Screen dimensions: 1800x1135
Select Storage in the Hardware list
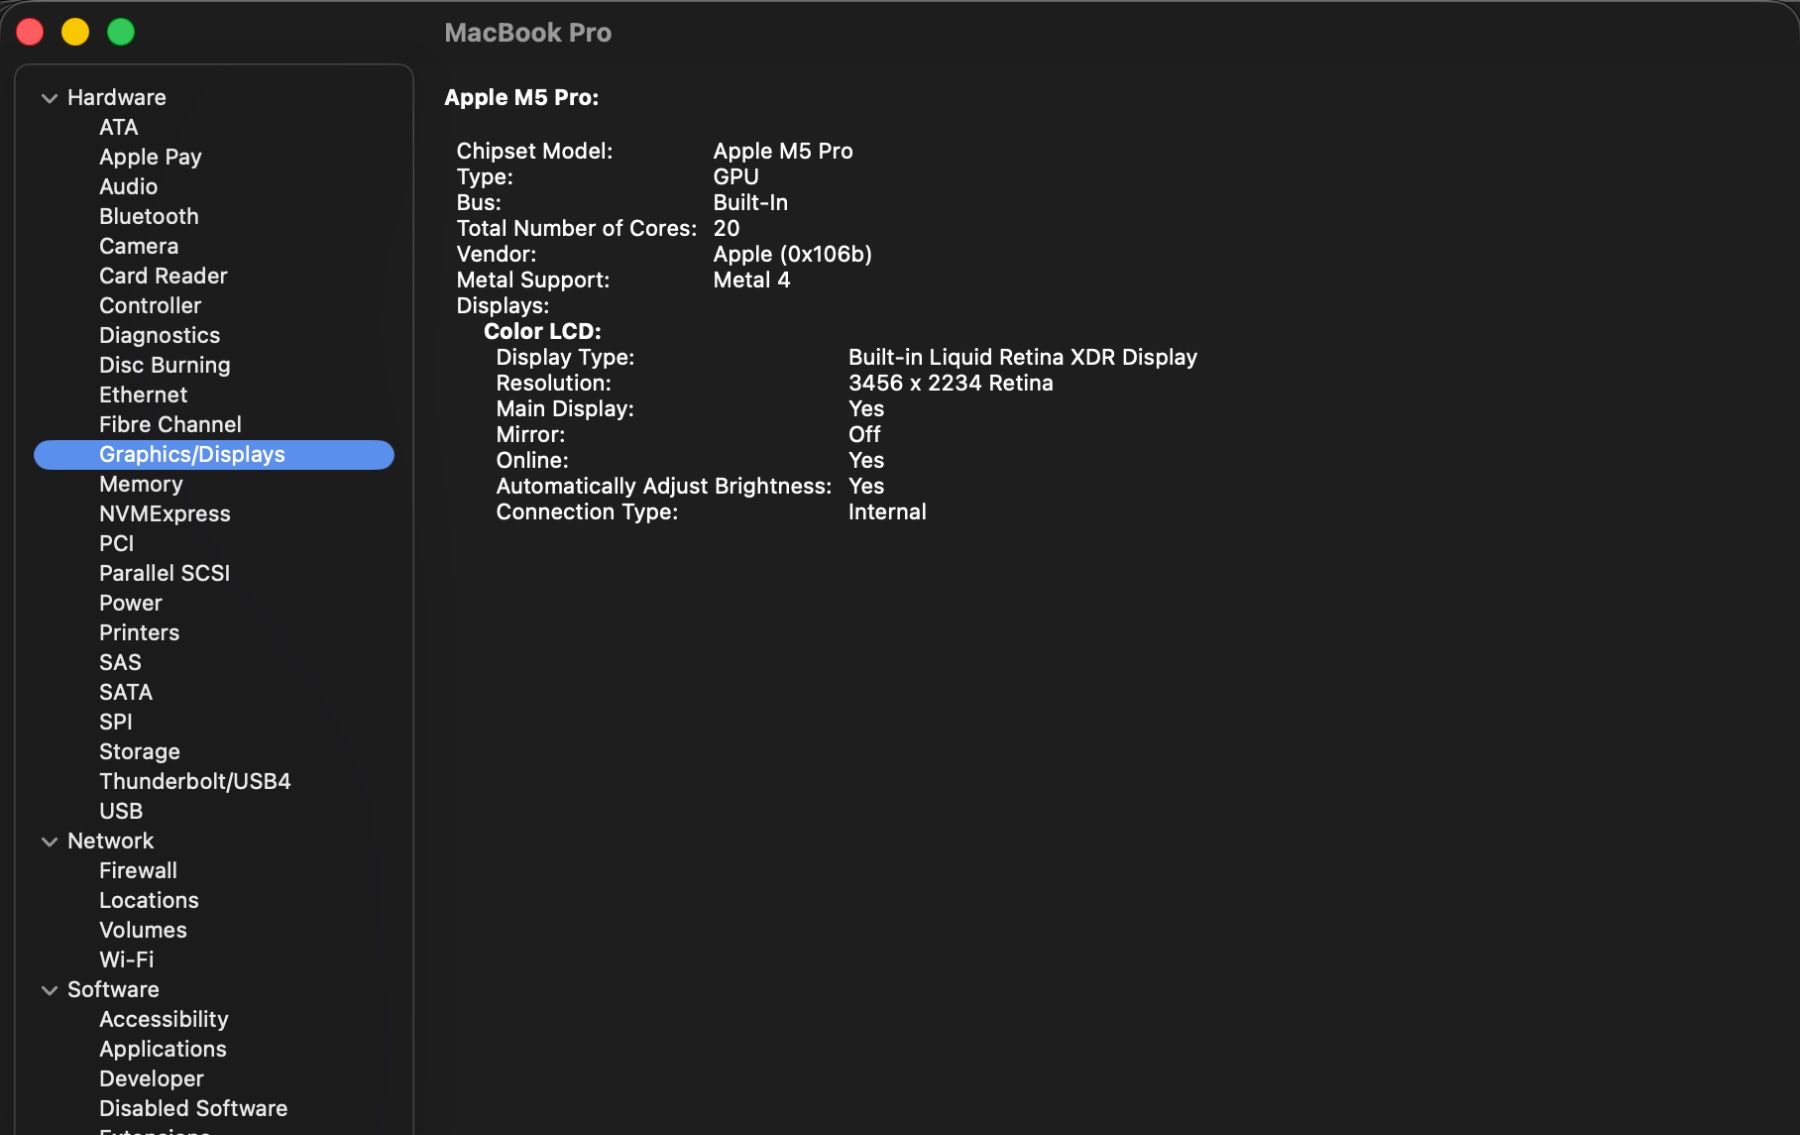click(139, 752)
